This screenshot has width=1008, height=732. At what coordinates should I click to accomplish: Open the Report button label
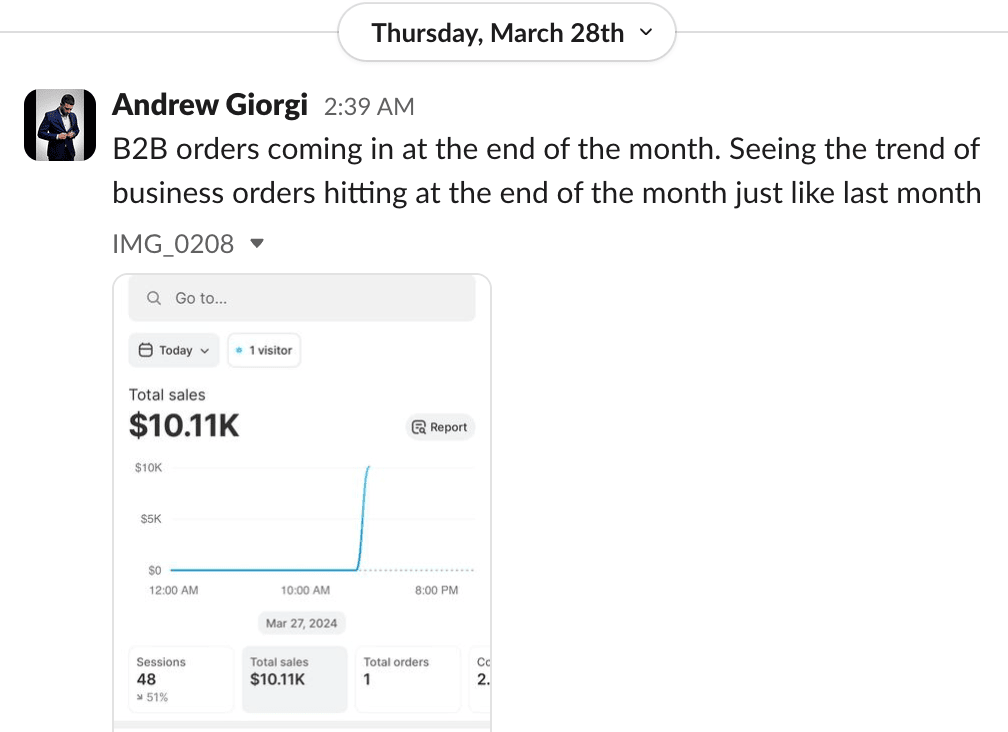449,427
